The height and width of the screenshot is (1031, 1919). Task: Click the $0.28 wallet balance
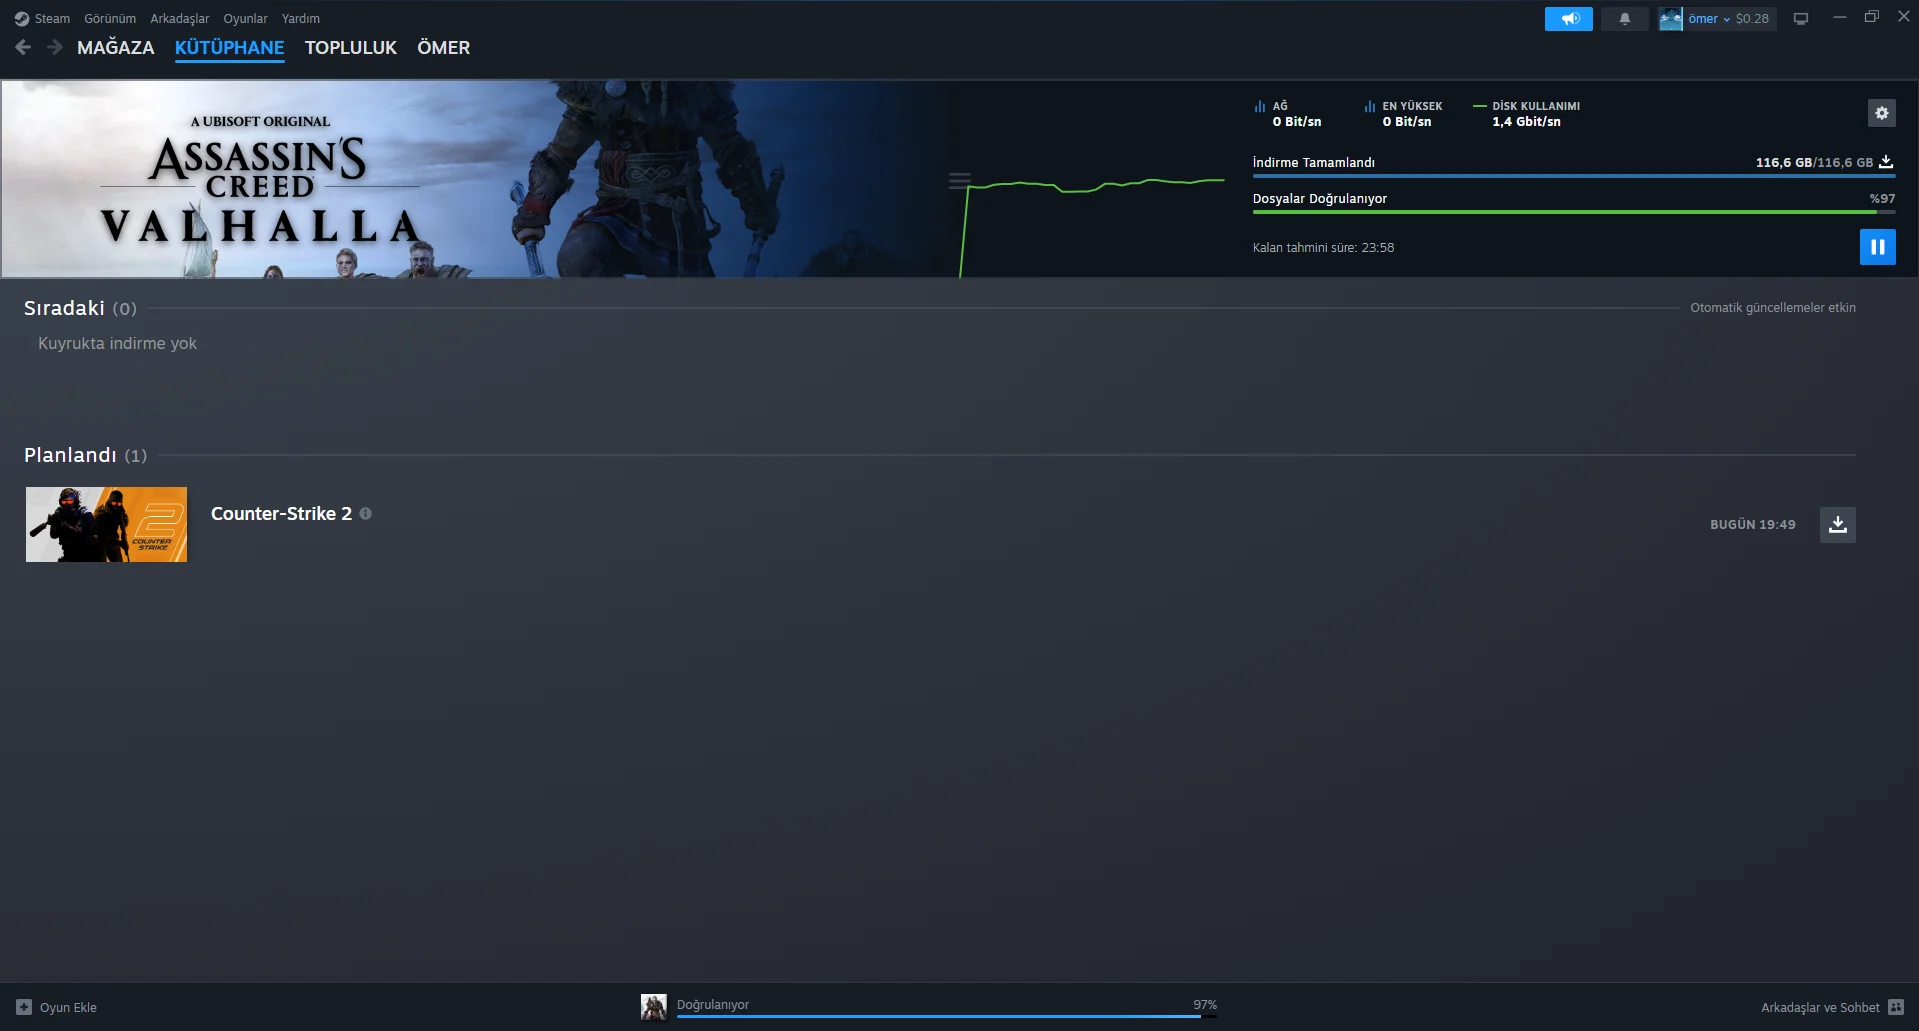[x=1752, y=19]
